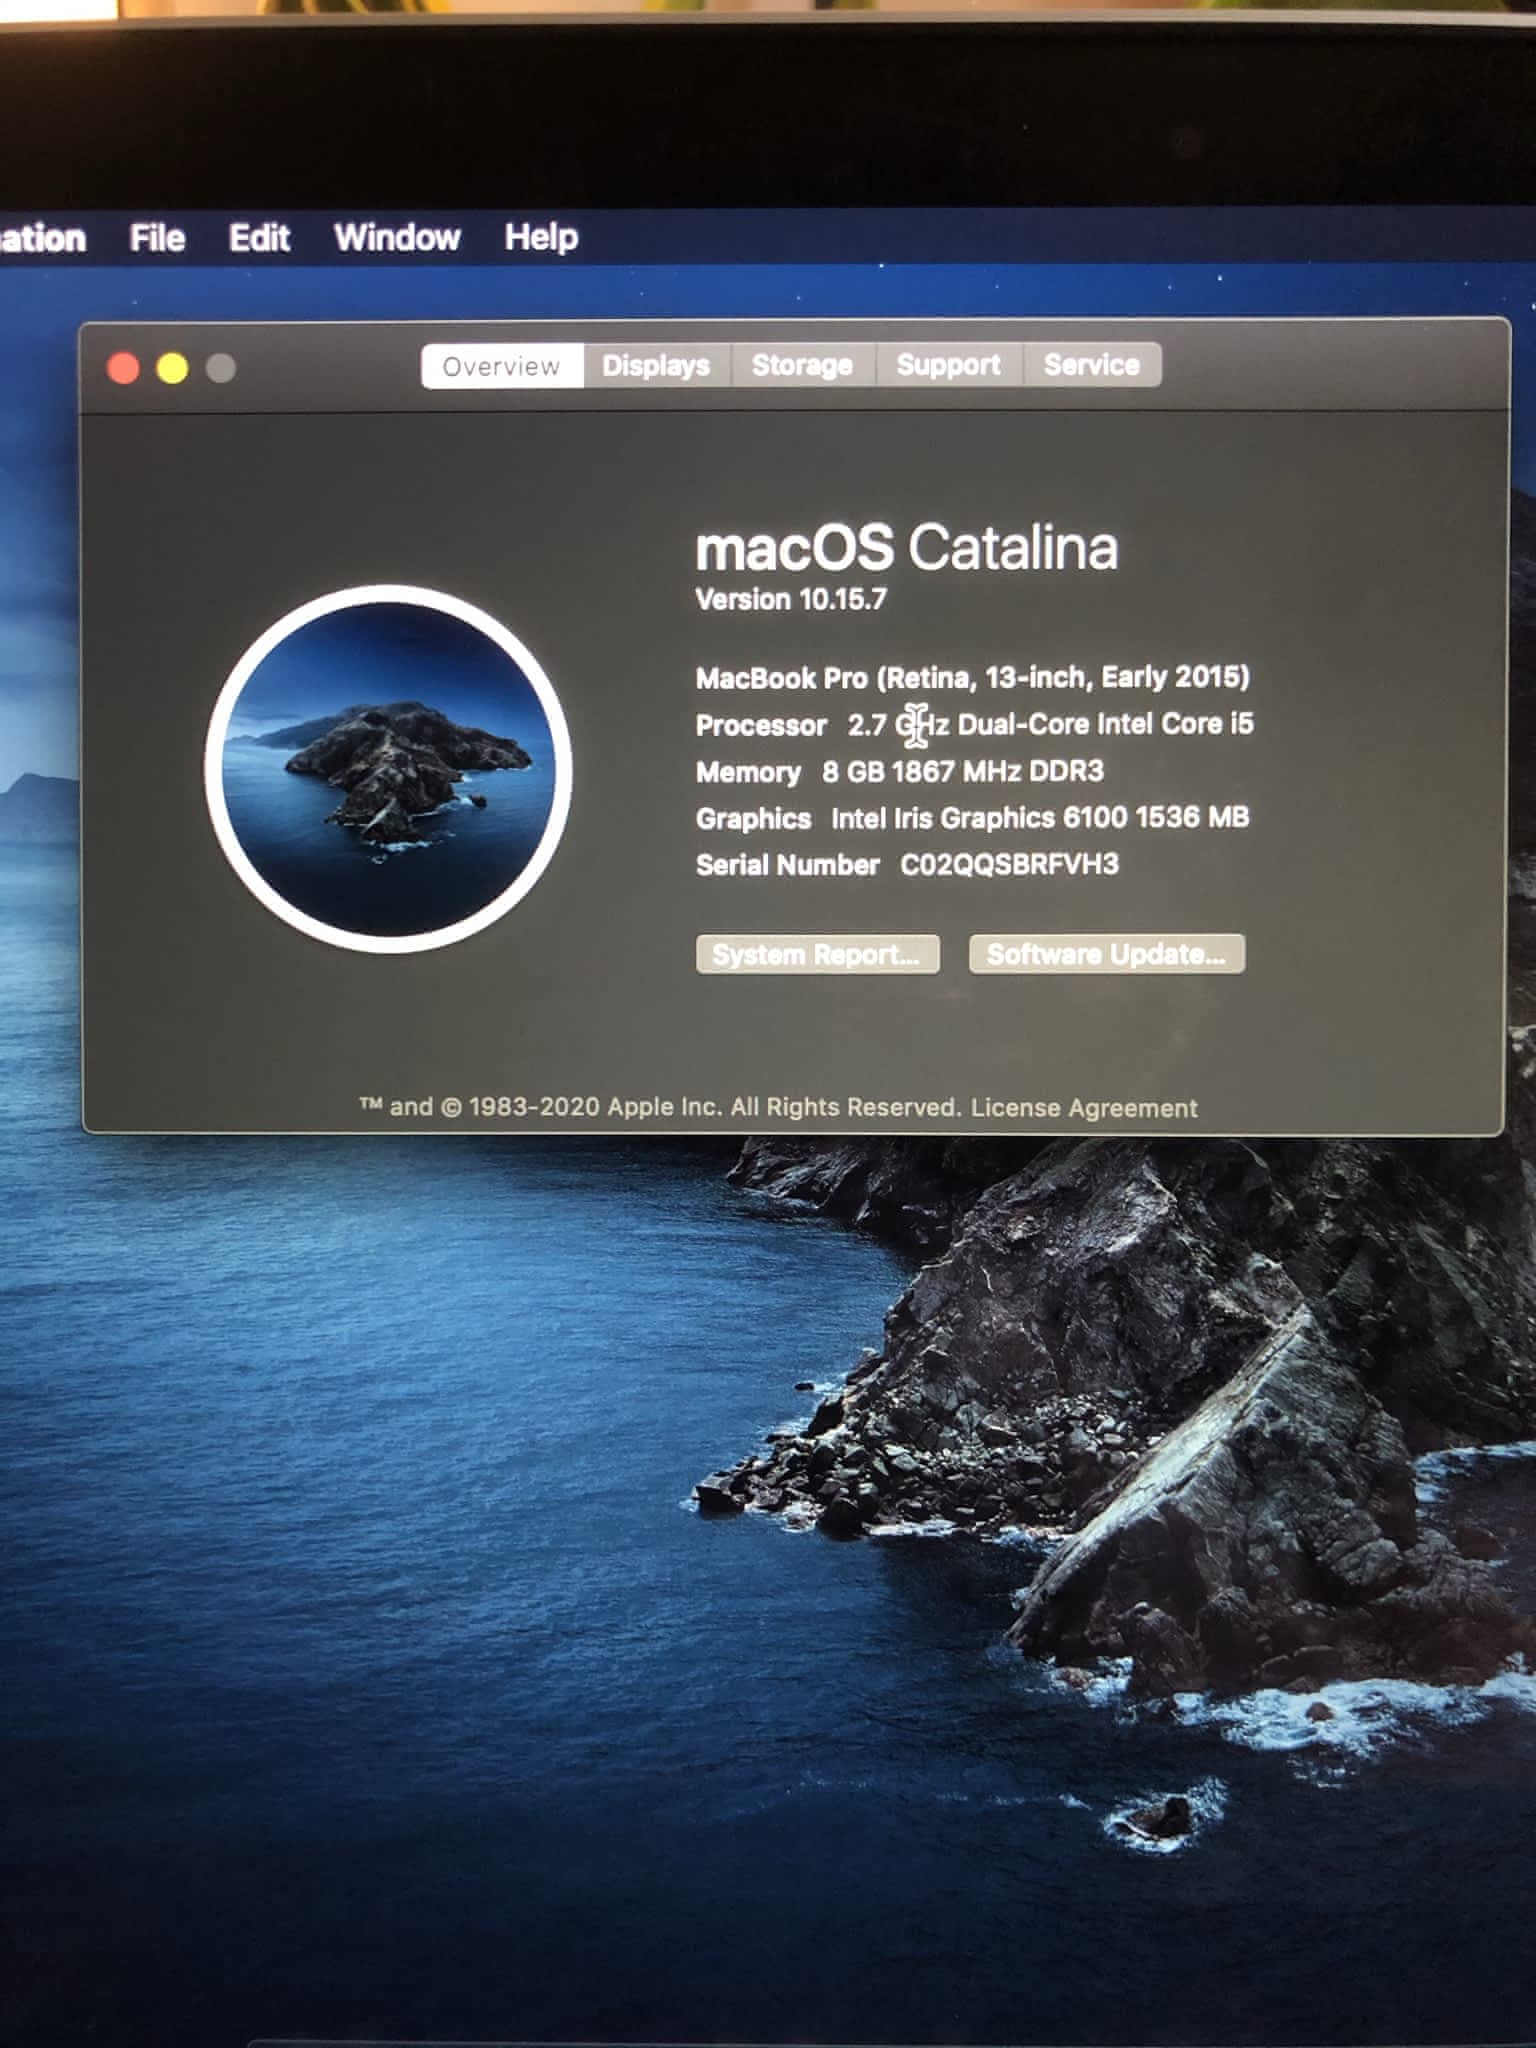Click the Version 10.15.7 text

[791, 599]
